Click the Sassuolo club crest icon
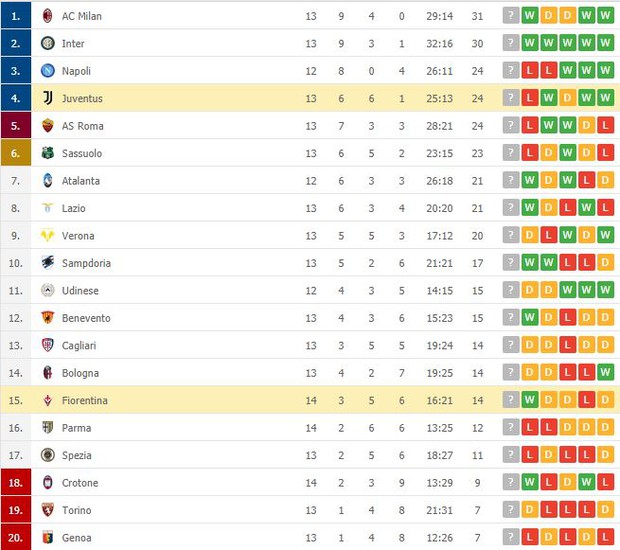Viewport: 620px width, 550px height. point(47,153)
